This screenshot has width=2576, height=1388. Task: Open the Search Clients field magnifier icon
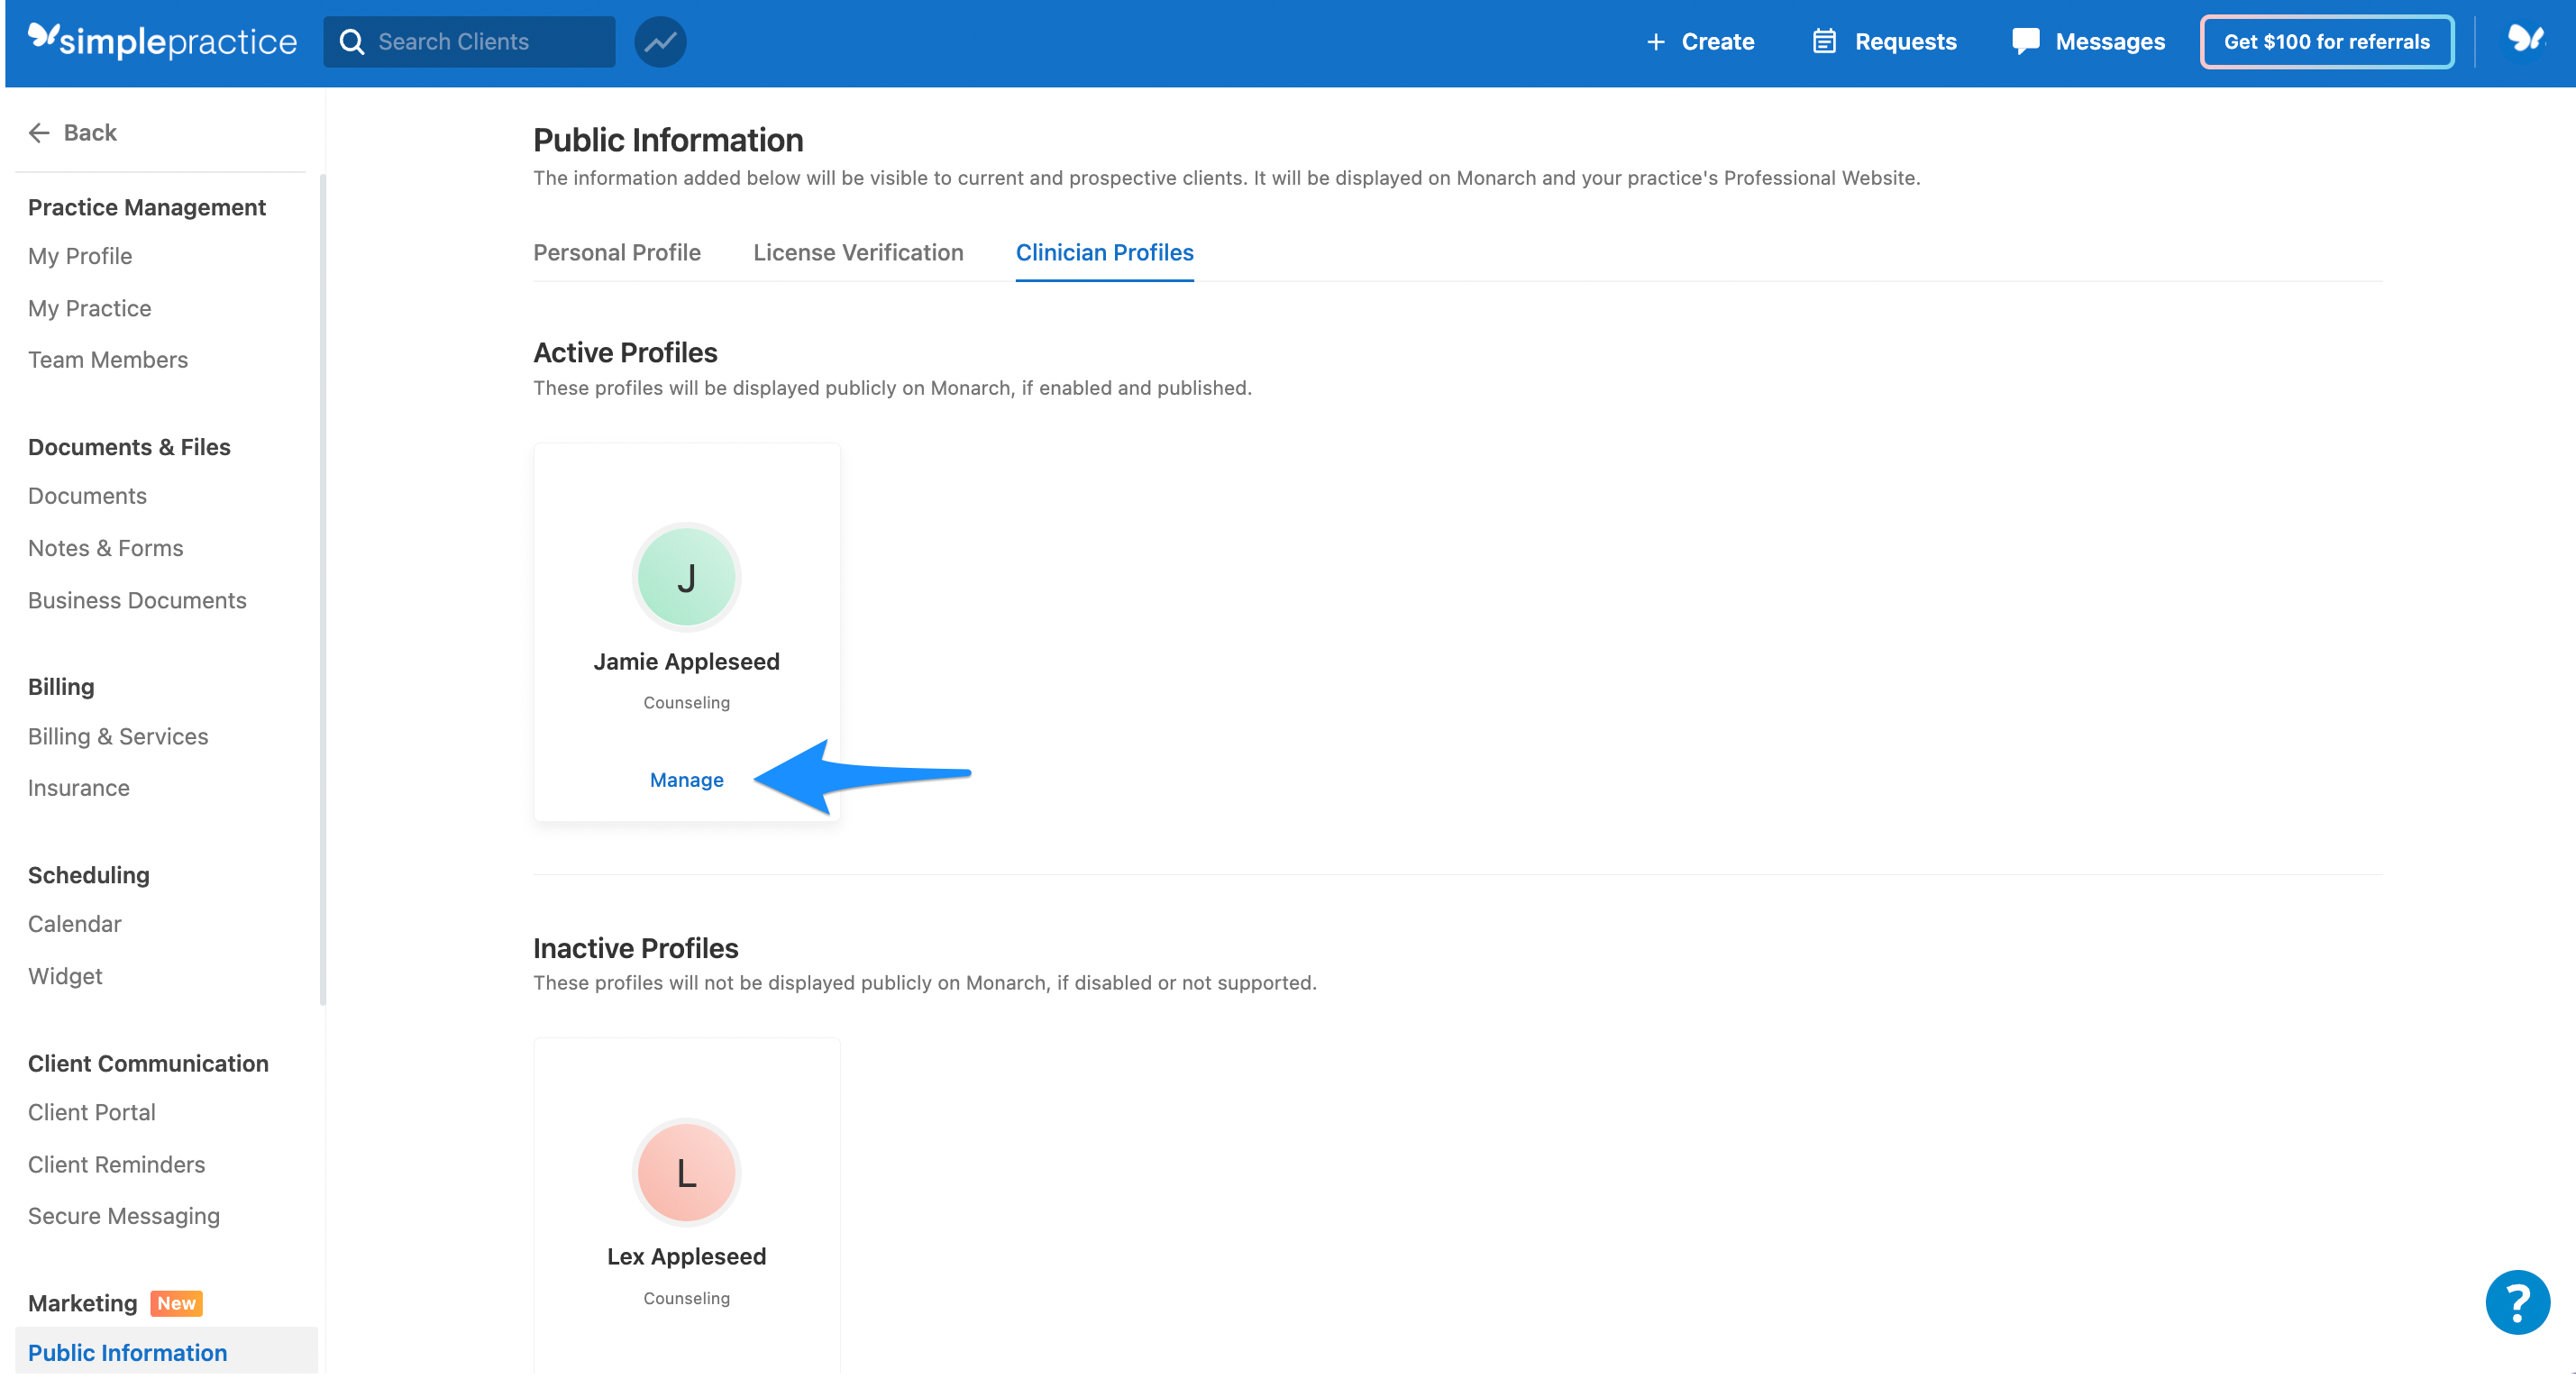(352, 41)
